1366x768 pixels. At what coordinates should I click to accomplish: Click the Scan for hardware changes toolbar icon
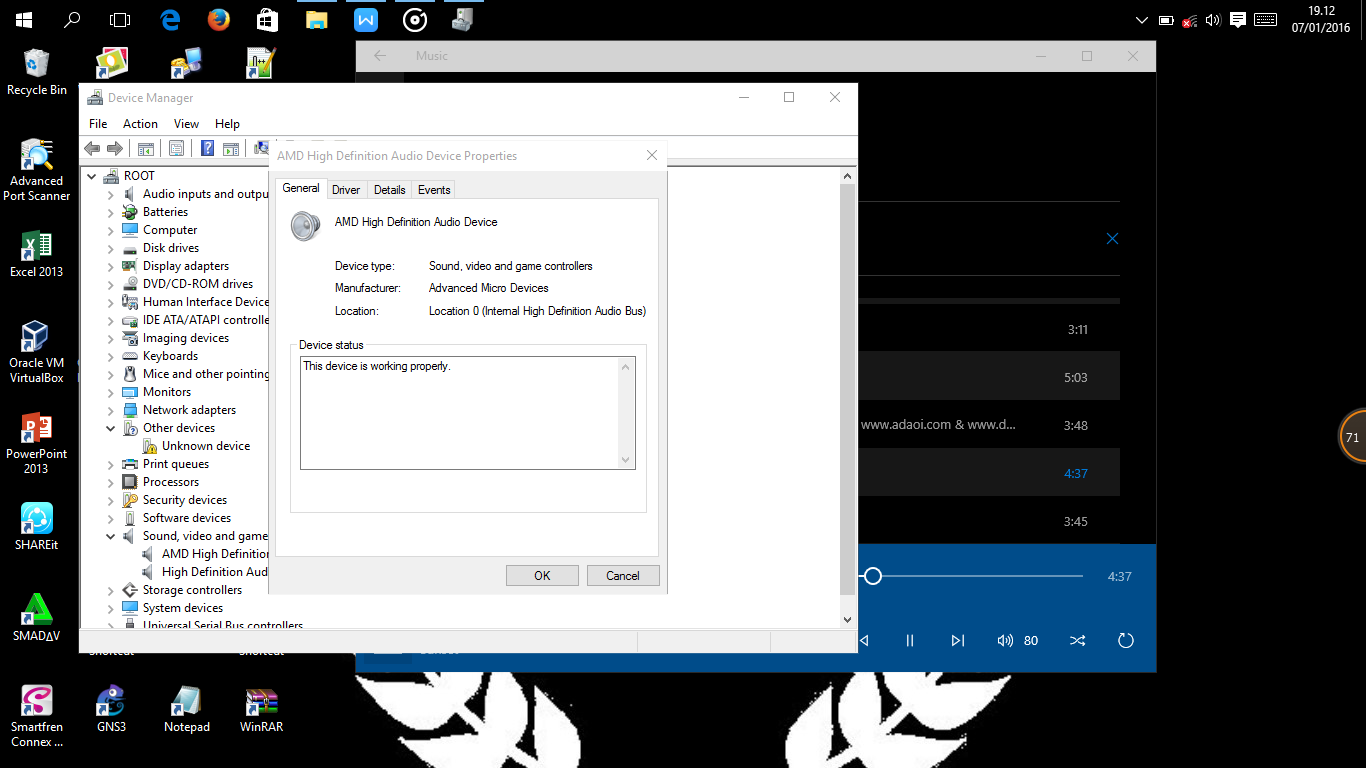tap(261, 148)
